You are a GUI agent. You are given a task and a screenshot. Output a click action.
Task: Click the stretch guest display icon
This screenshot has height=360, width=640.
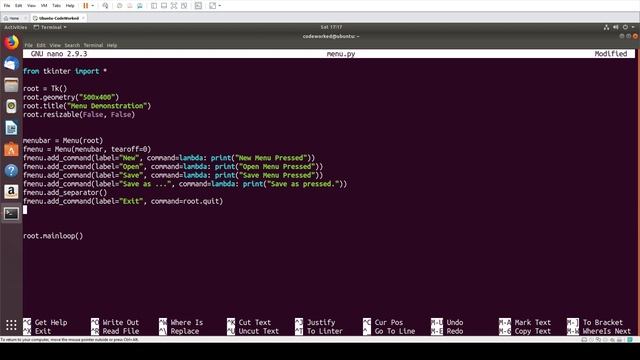click(212, 6)
